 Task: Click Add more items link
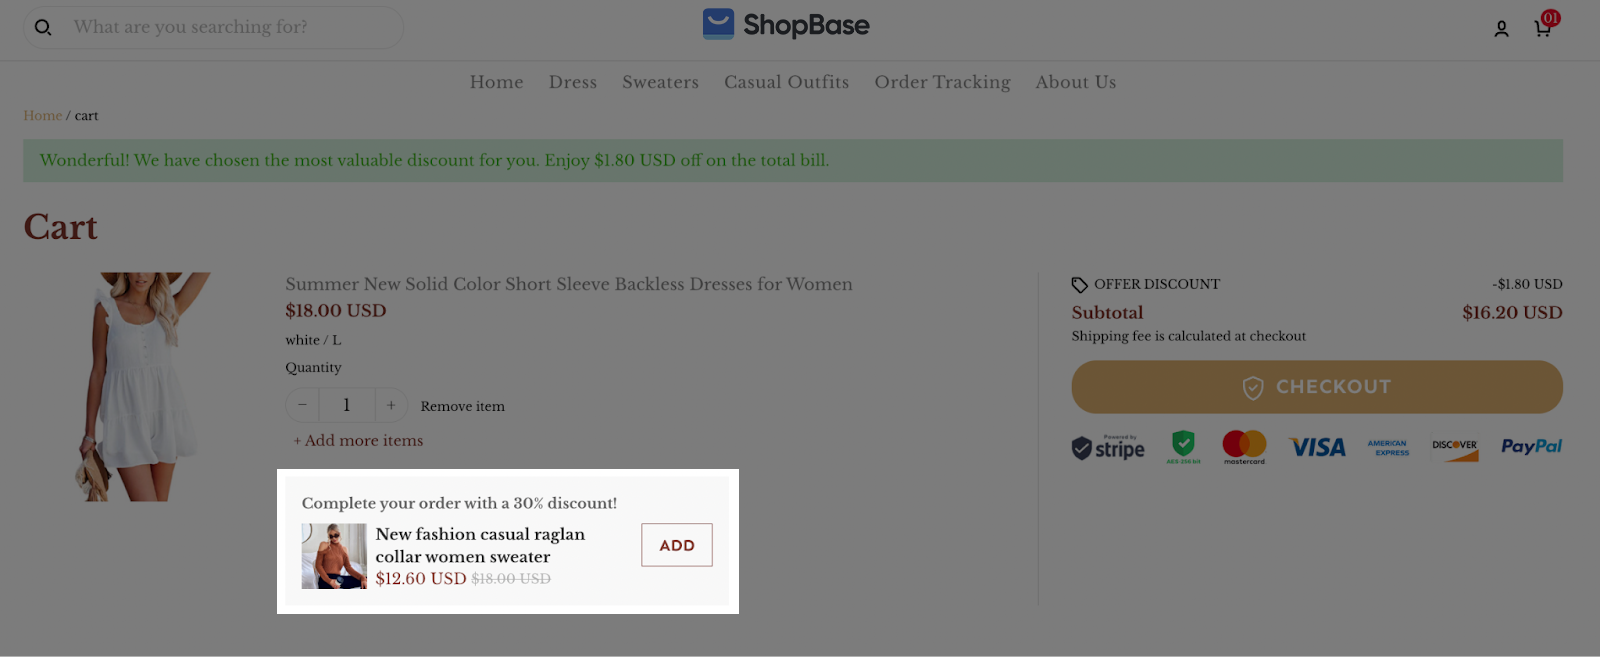pos(358,440)
